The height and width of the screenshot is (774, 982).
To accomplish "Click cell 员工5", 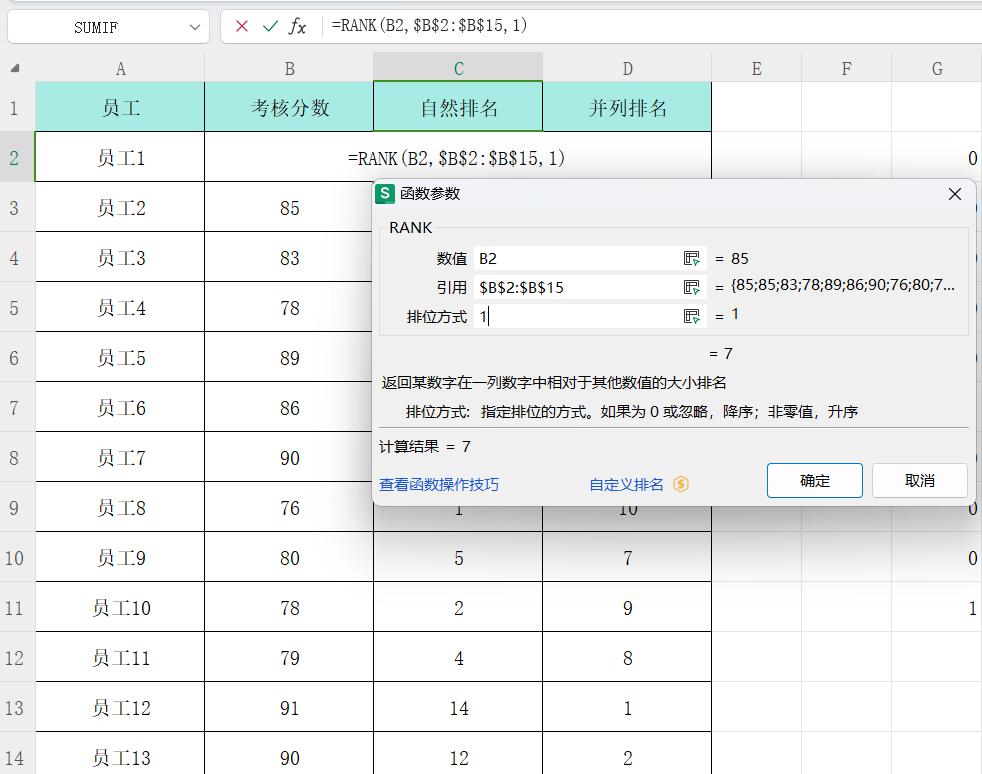I will [x=120, y=358].
